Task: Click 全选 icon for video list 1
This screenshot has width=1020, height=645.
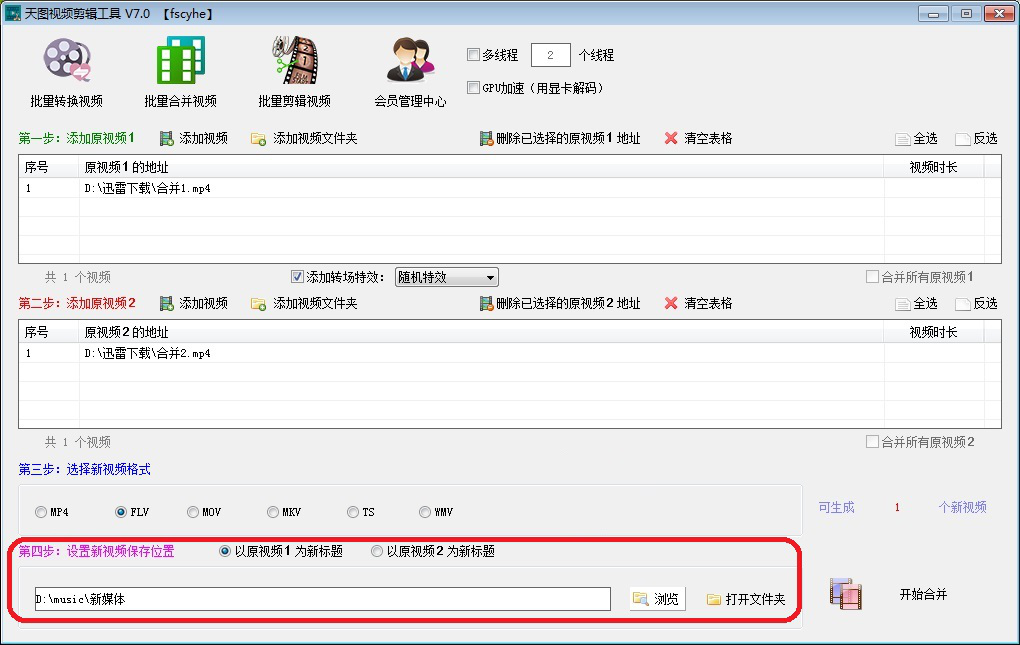Action: 902,139
